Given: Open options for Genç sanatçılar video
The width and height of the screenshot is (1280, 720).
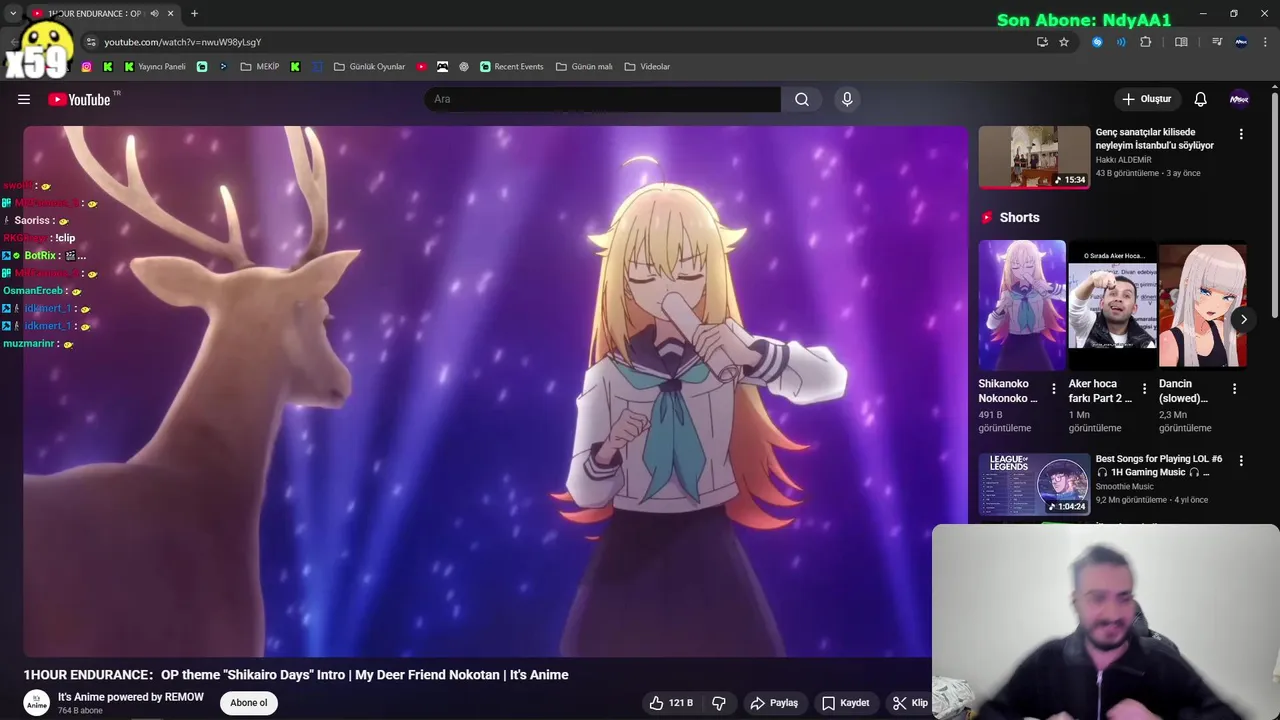Looking at the screenshot, I should [x=1241, y=134].
